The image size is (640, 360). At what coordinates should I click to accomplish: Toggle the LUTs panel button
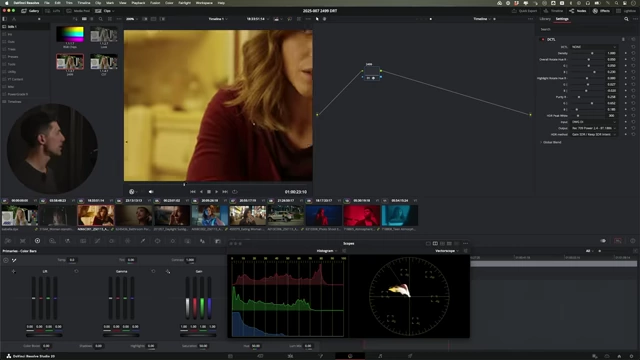(x=53, y=11)
